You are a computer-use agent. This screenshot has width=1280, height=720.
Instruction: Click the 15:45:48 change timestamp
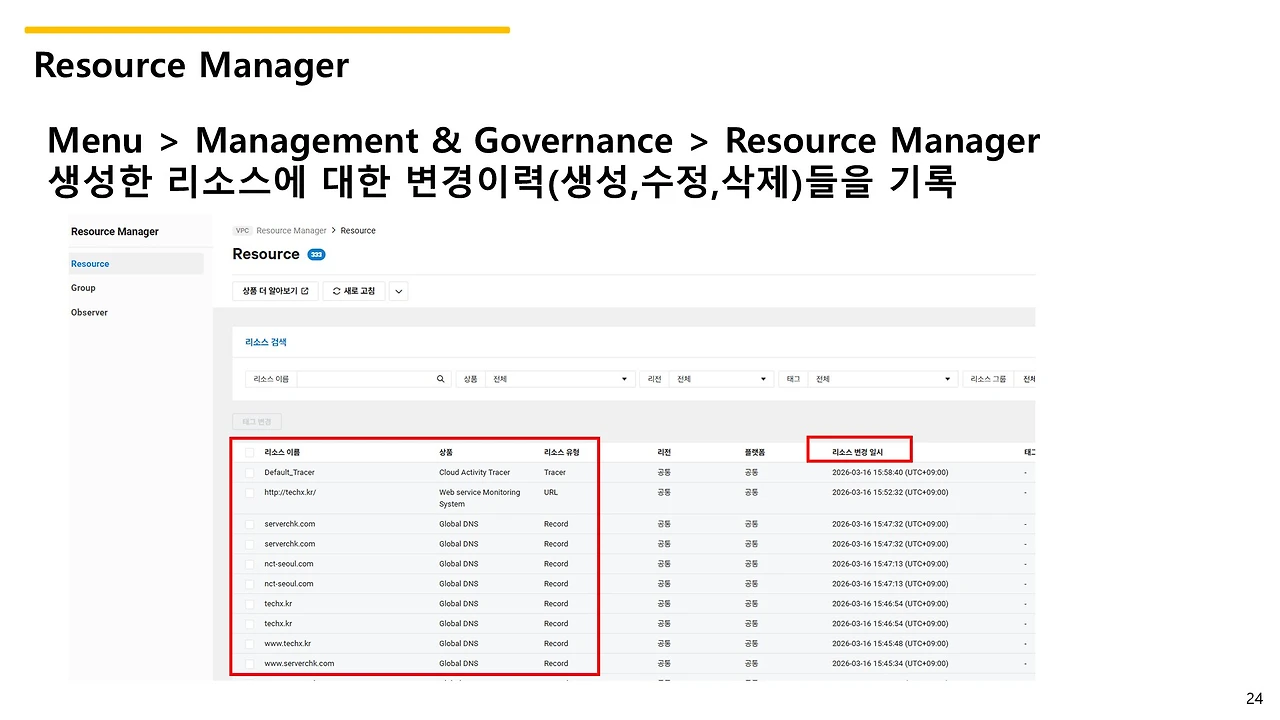890,644
